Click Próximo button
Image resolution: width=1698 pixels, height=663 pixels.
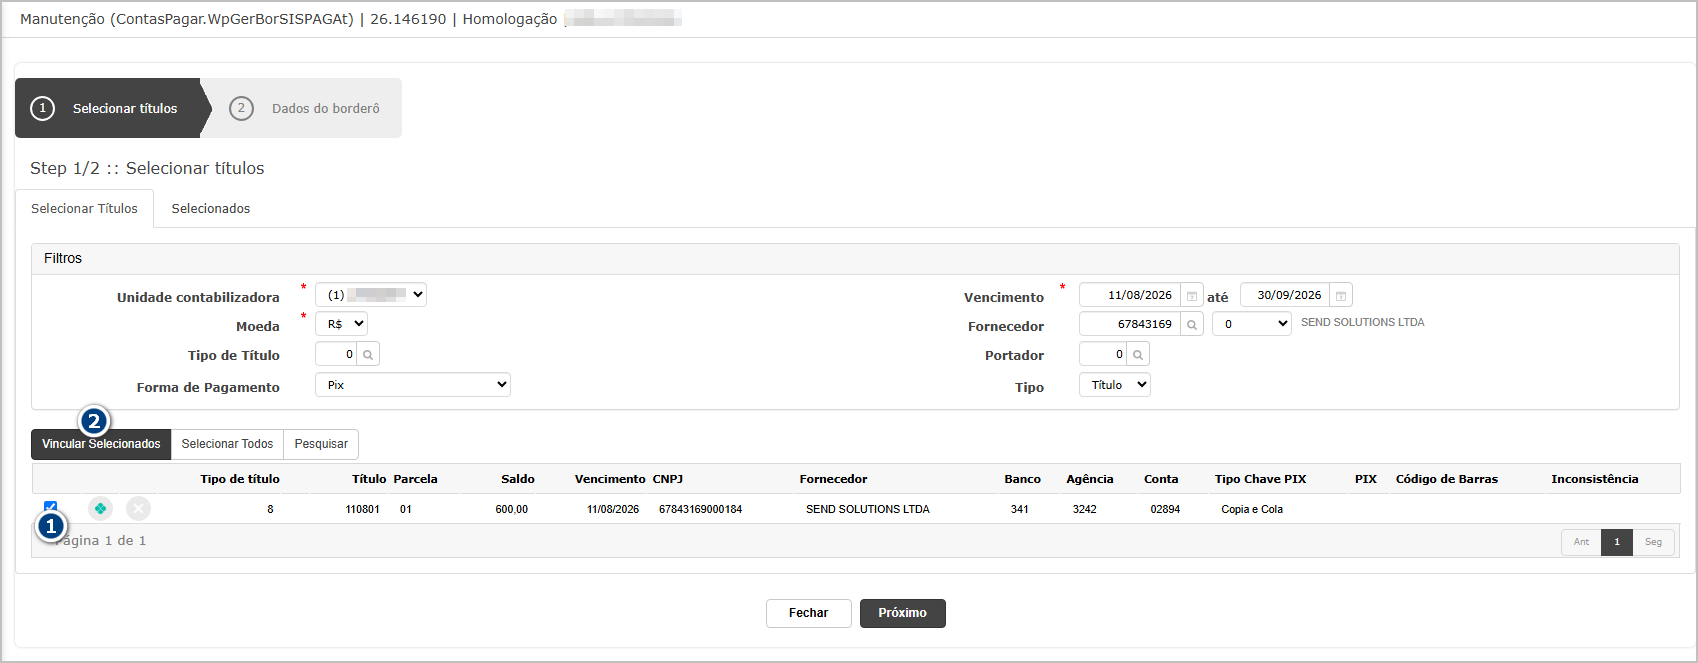[903, 613]
